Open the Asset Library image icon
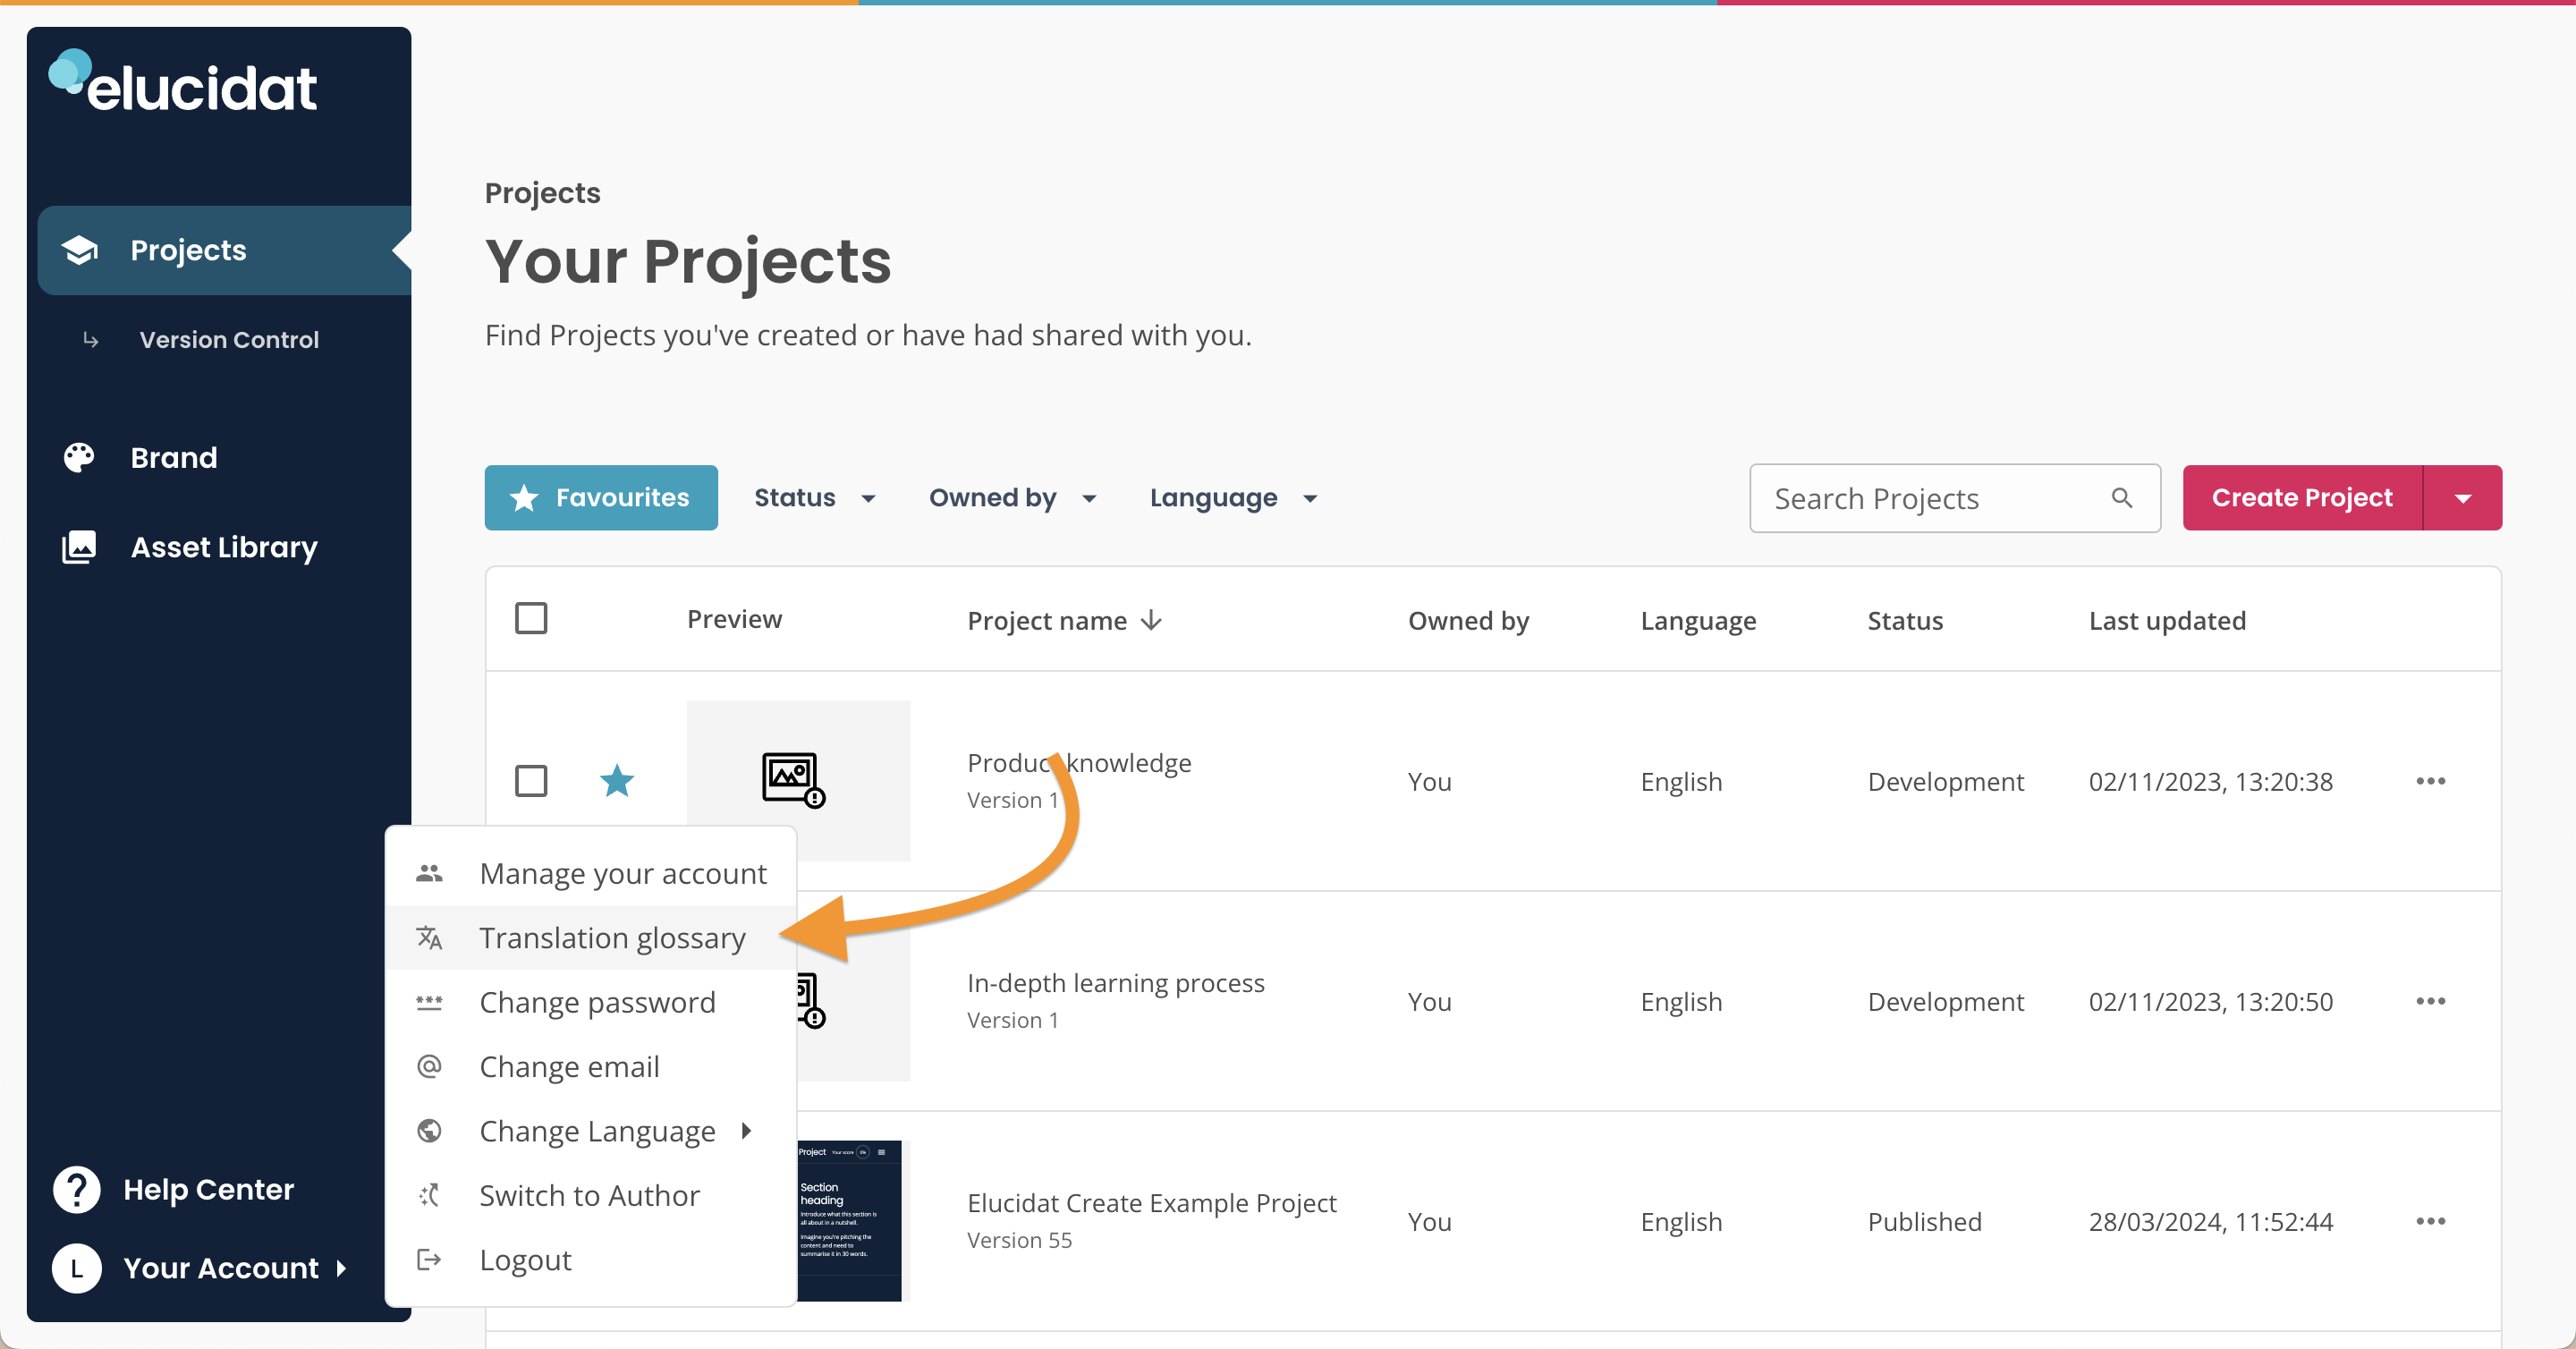The width and height of the screenshot is (2576, 1349). point(79,547)
